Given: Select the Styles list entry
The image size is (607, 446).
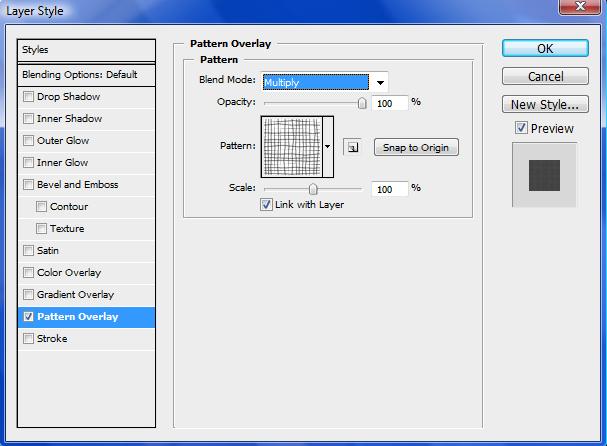Looking at the screenshot, I should (86, 50).
